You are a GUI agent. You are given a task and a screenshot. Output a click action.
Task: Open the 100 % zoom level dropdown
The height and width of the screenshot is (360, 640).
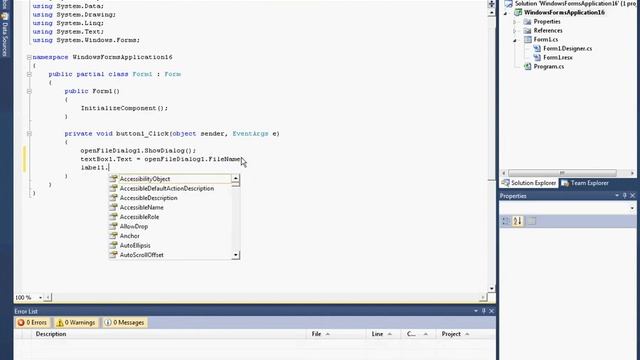coord(40,298)
